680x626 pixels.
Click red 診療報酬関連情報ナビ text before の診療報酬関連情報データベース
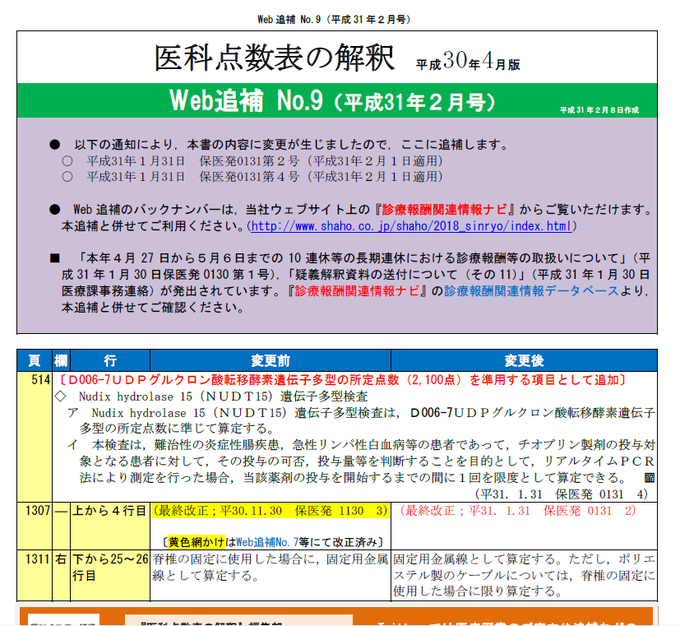point(357,291)
